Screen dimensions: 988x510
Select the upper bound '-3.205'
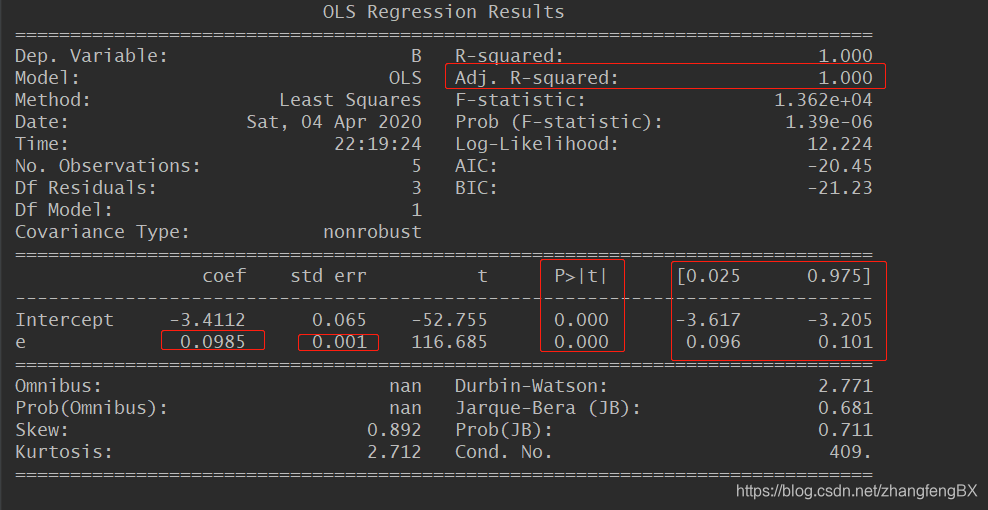pyautogui.click(x=840, y=320)
